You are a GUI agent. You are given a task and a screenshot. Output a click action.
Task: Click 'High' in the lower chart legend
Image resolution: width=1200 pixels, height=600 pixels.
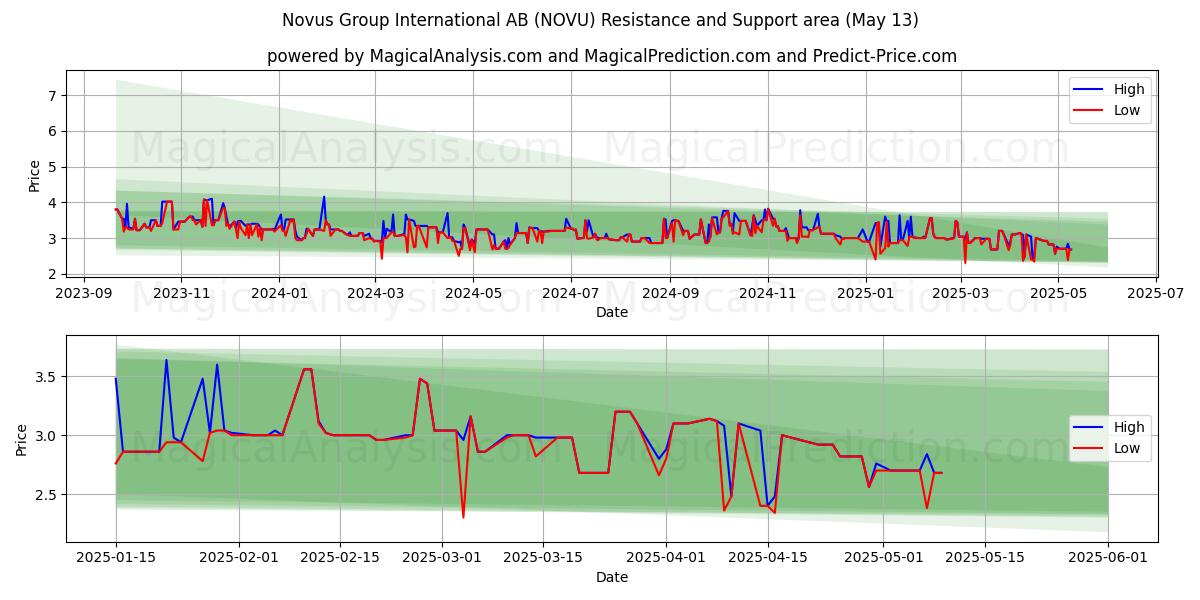tap(1129, 427)
